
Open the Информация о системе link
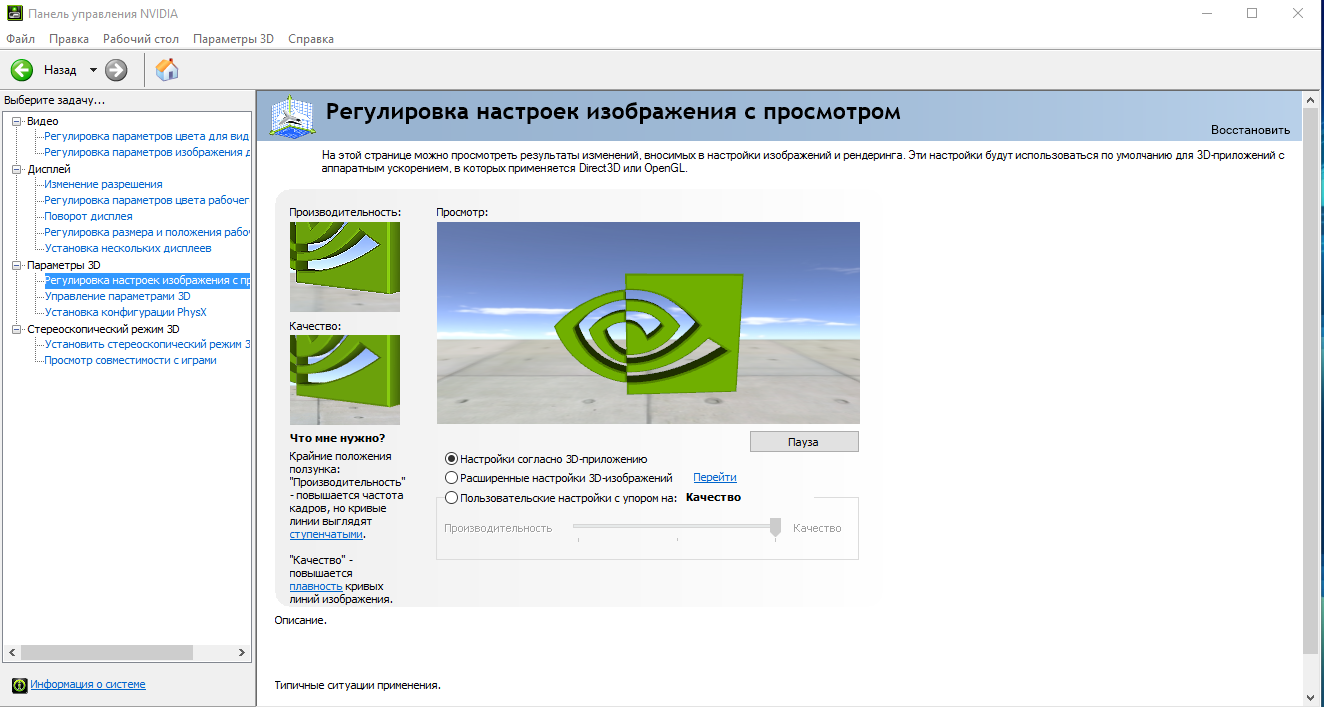point(88,685)
